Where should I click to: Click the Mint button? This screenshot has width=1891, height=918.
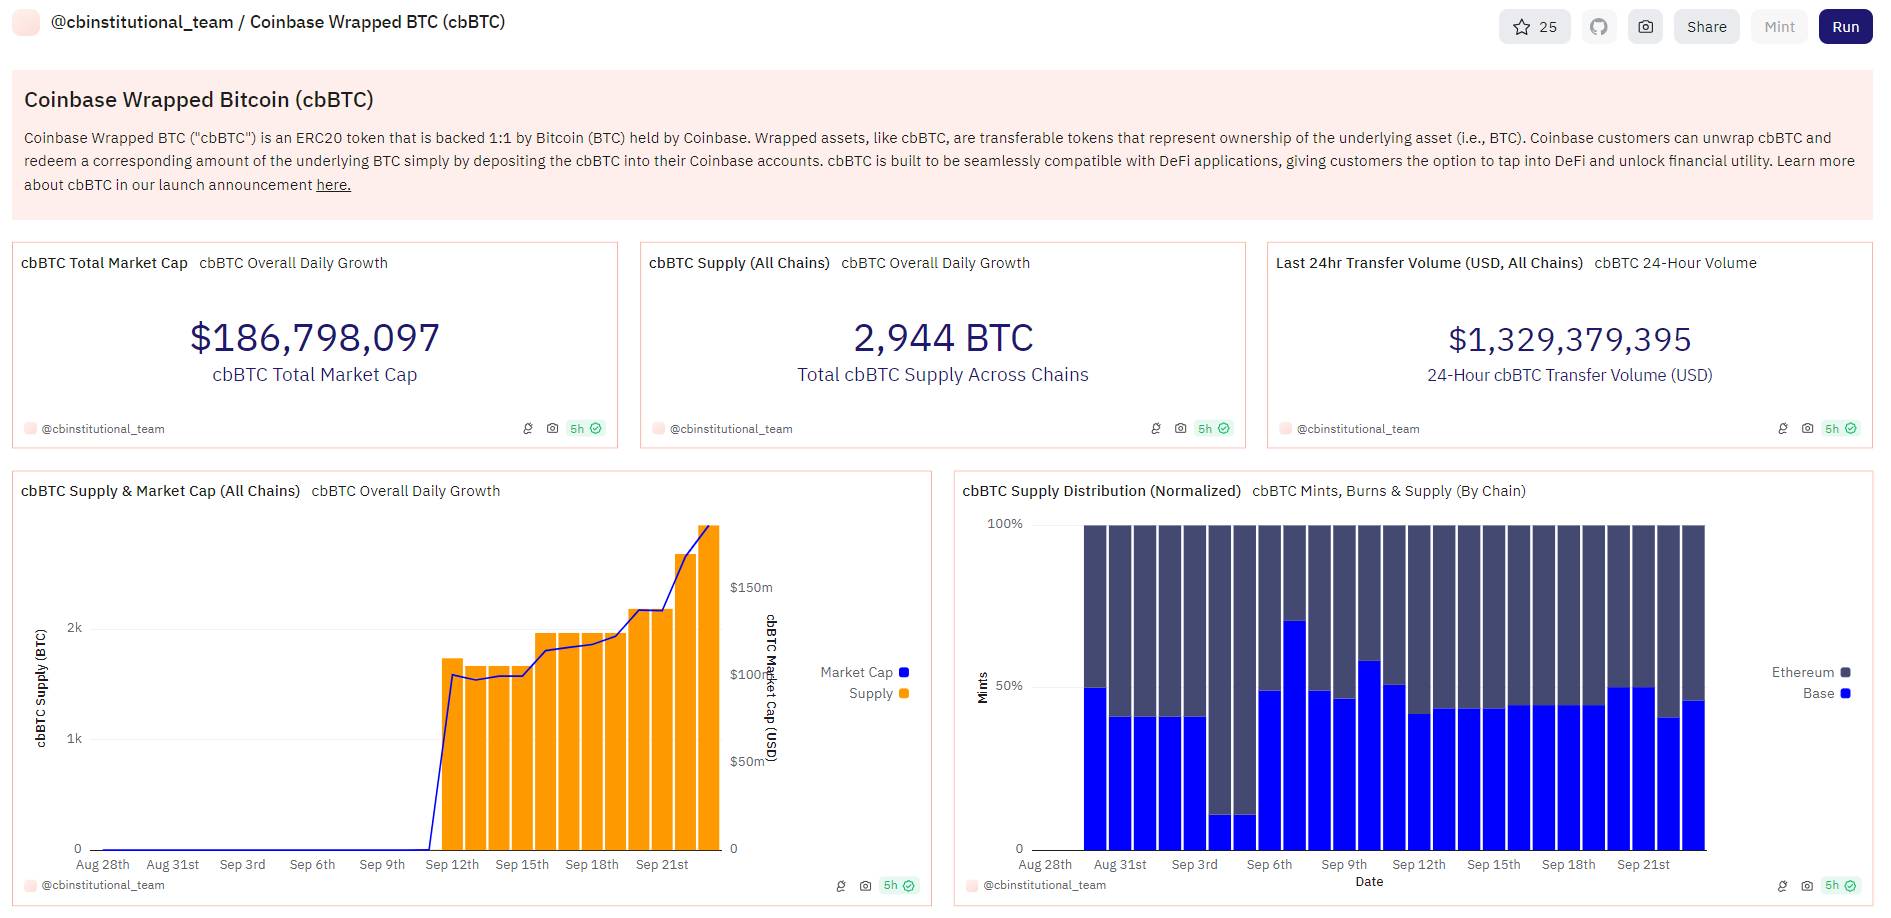click(x=1779, y=27)
